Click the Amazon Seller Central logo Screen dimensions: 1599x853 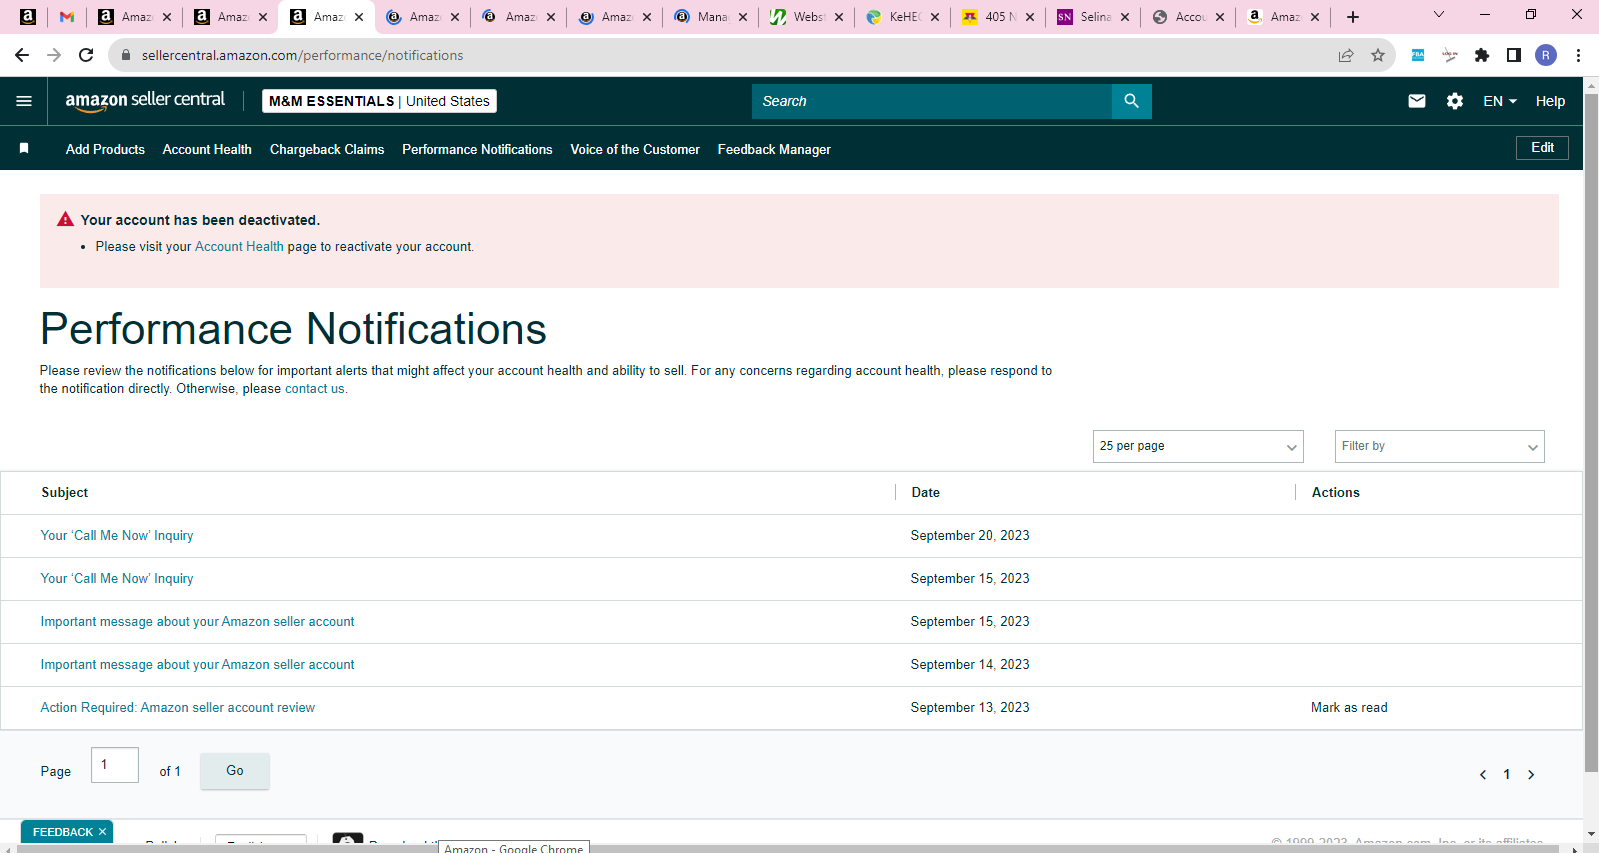coord(145,101)
